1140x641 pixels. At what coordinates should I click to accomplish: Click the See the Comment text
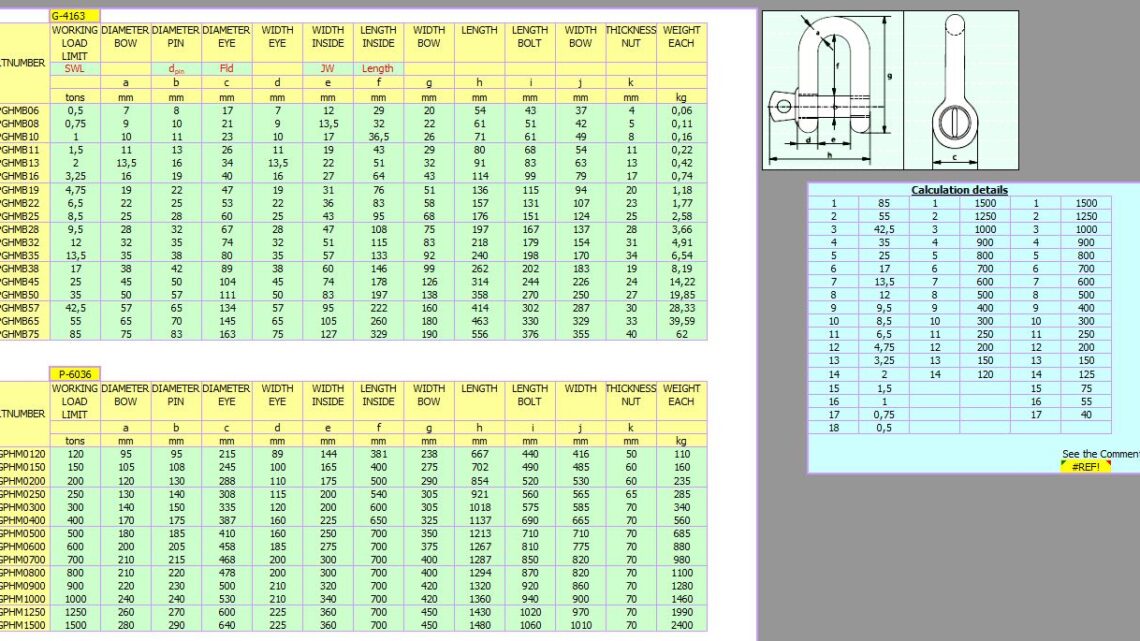click(x=1101, y=453)
